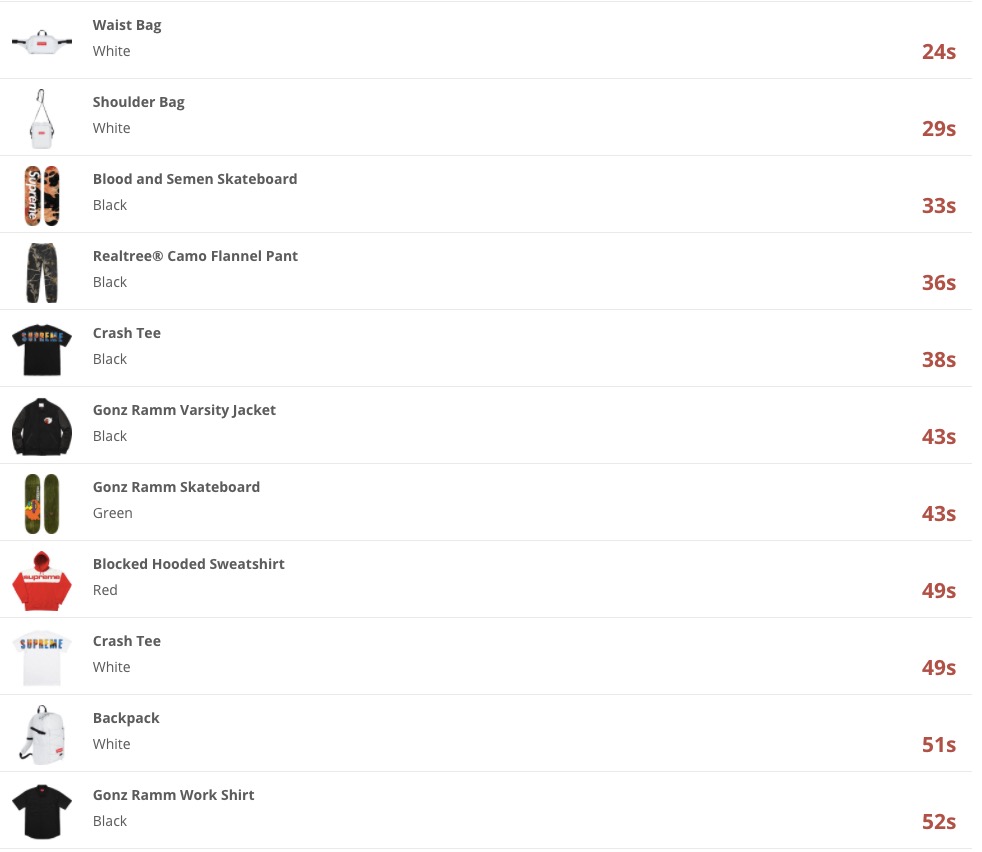View the white Backpack thumbnail
This screenshot has width=982, height=852.
click(x=42, y=735)
